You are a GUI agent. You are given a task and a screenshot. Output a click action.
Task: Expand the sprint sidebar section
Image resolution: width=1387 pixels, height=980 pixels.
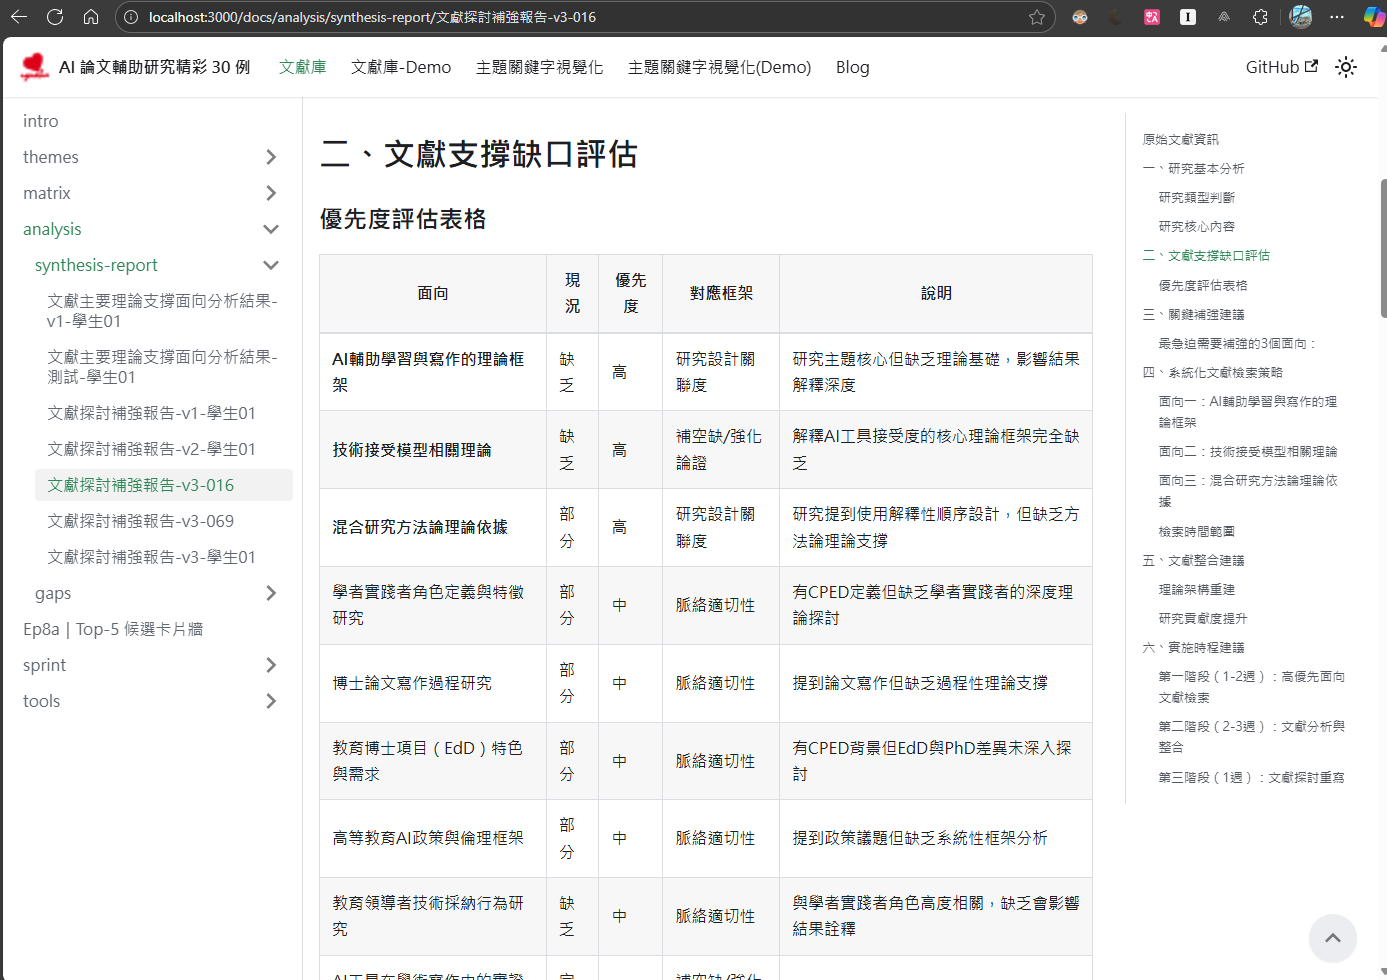pos(270,664)
